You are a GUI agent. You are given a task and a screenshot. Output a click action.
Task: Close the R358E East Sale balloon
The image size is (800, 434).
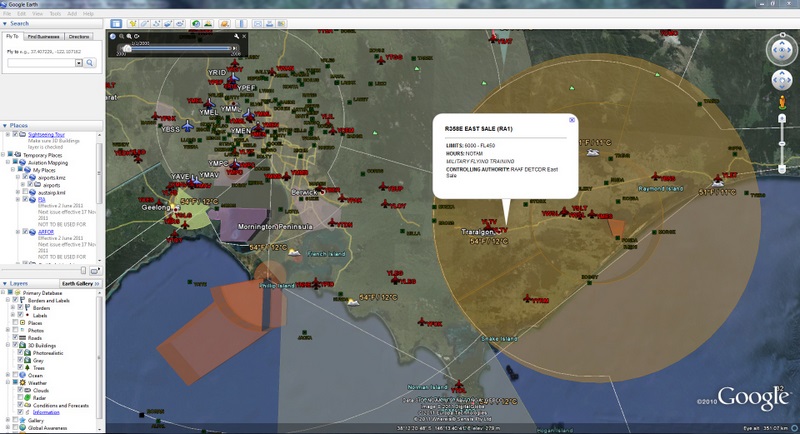(x=572, y=120)
